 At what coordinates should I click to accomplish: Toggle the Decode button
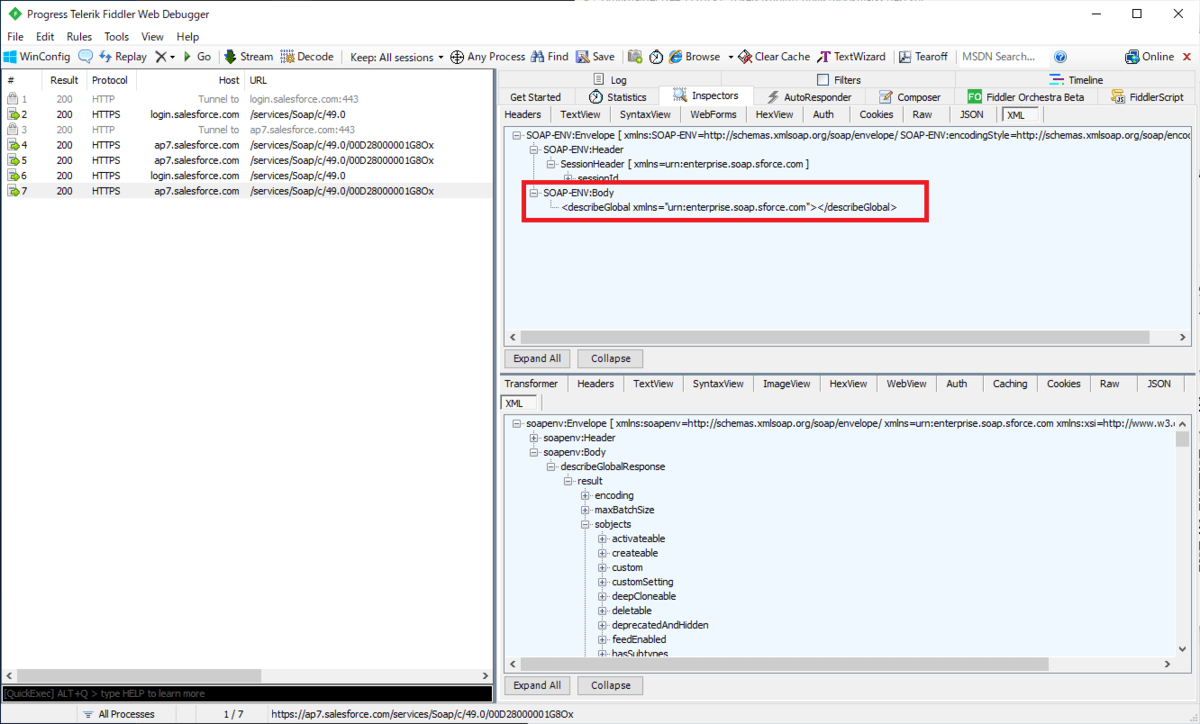click(x=307, y=57)
